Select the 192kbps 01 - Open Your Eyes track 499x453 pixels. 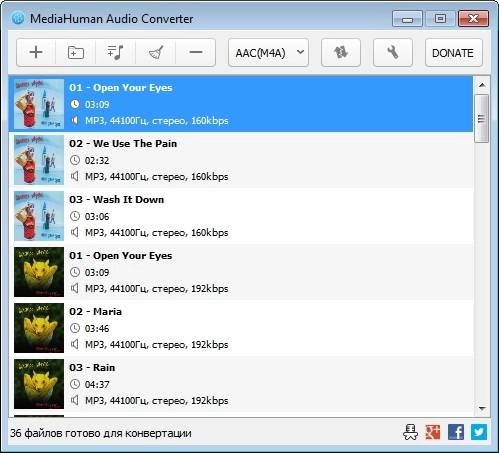click(x=241, y=272)
